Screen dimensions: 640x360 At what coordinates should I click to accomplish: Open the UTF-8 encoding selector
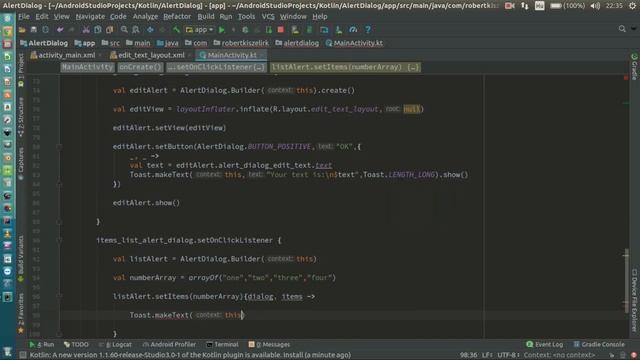point(508,355)
